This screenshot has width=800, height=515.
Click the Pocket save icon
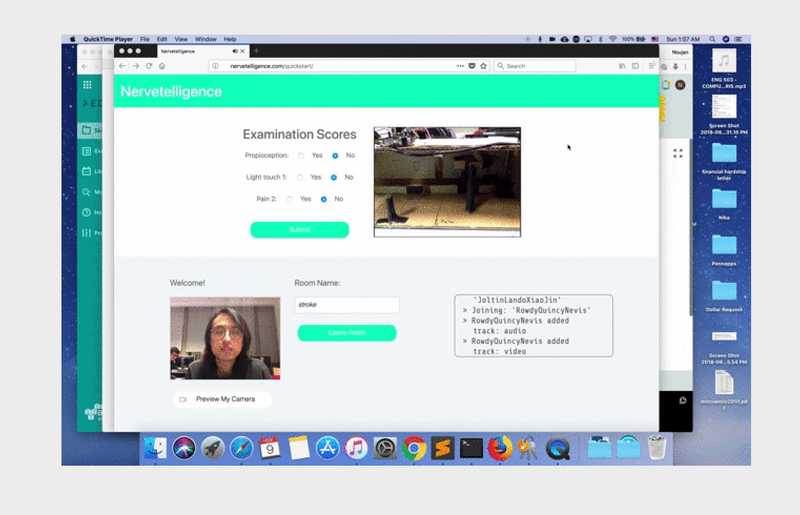click(x=472, y=66)
